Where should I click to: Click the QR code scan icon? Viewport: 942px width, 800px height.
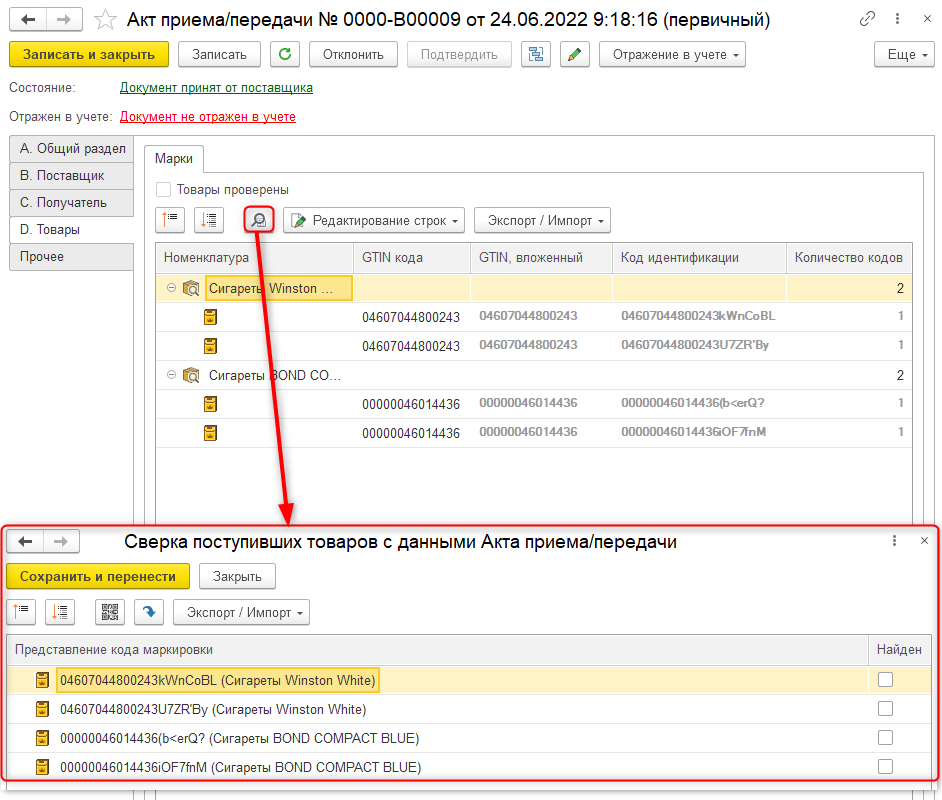[110, 612]
